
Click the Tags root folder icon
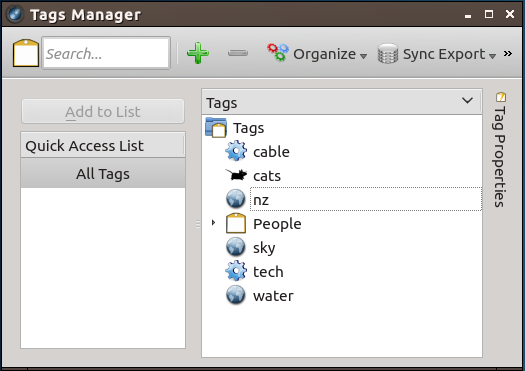(x=216, y=127)
